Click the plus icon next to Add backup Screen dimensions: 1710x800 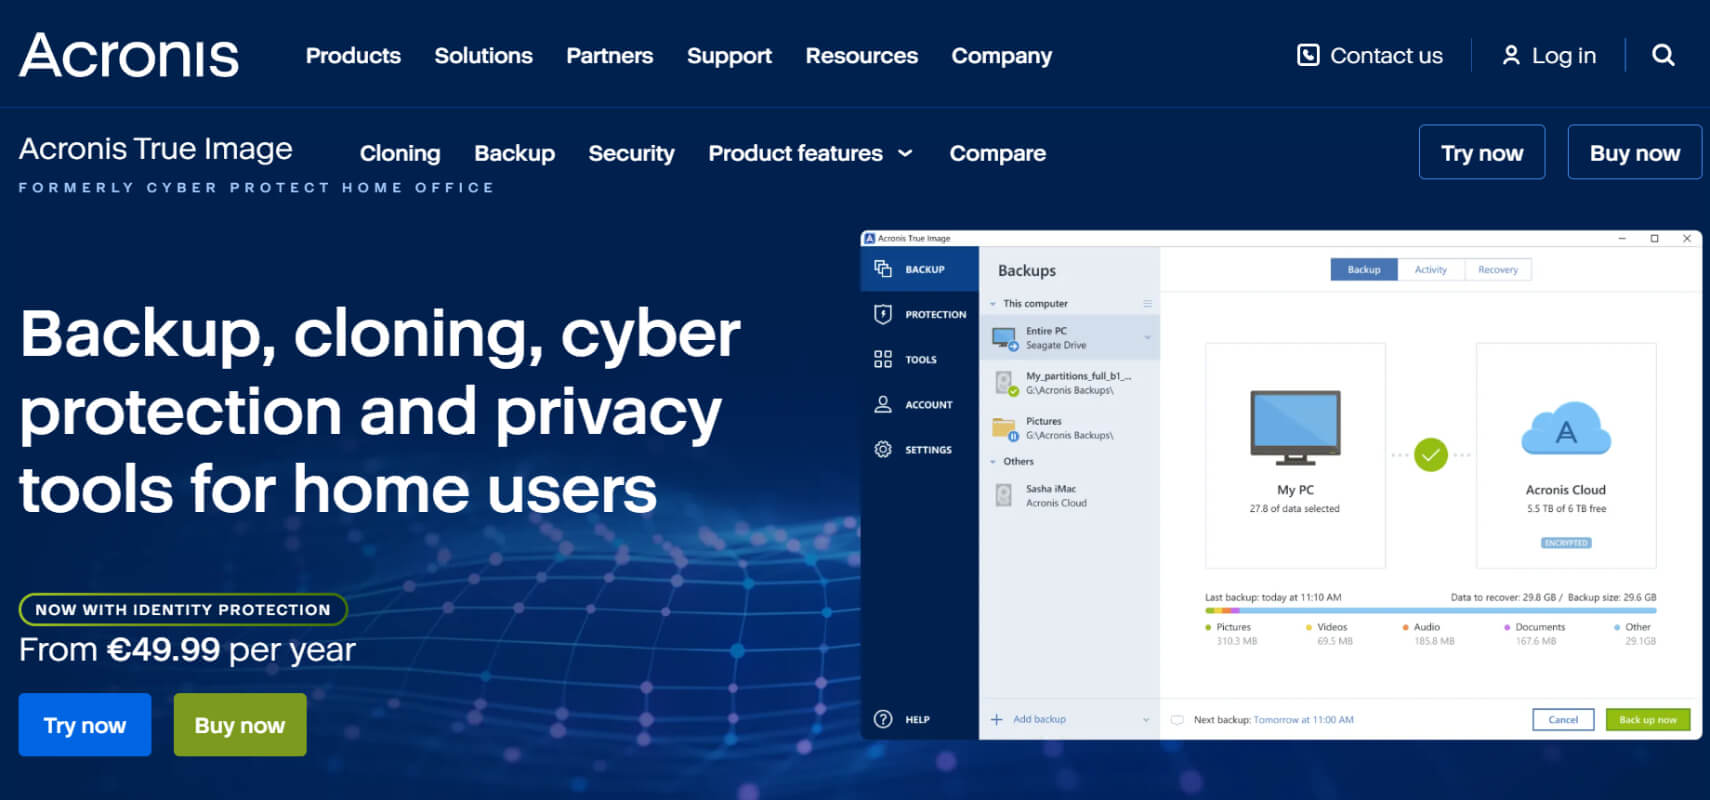coord(996,719)
